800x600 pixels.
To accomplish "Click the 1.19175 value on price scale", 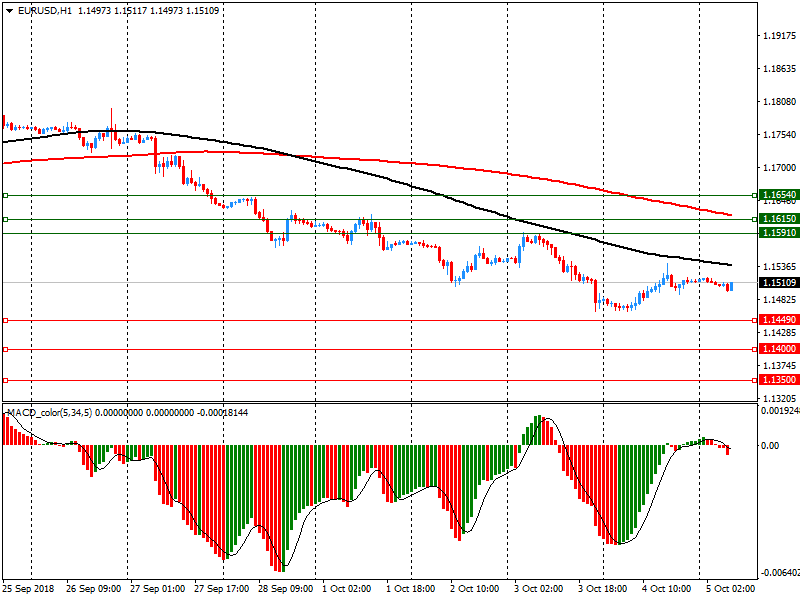I will pos(778,37).
